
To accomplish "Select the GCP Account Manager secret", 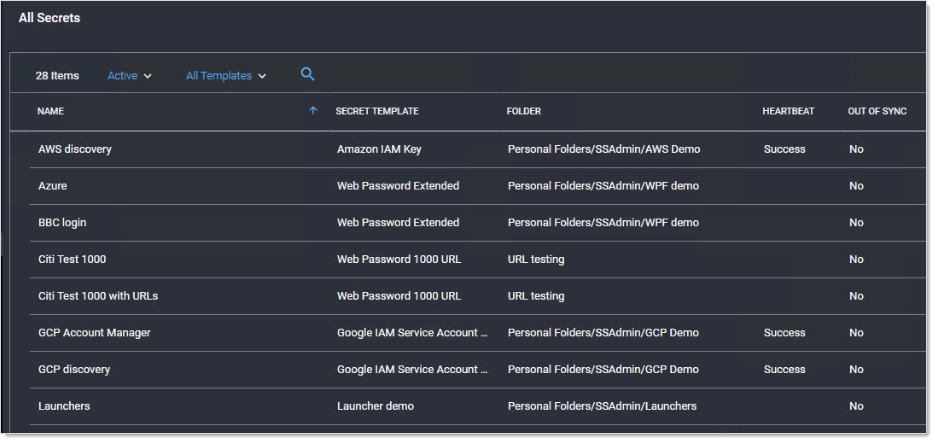I will click(94, 333).
